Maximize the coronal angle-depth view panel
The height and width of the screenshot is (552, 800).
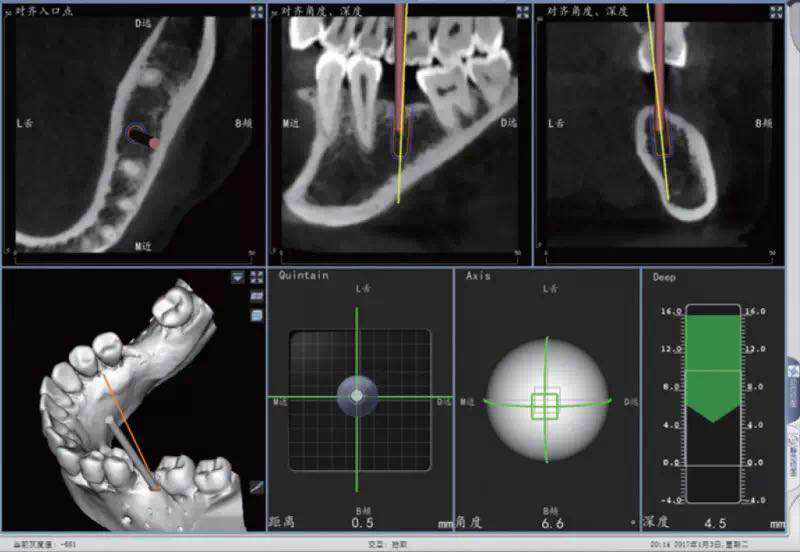point(775,12)
